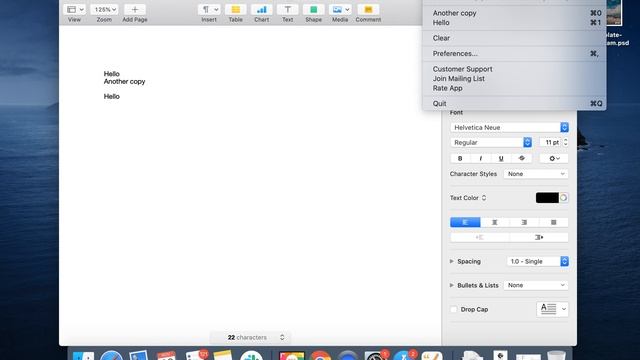Image resolution: width=640 pixels, height=360 pixels.
Task: Open the Bullets & Lists None dropdown
Action: click(536, 285)
